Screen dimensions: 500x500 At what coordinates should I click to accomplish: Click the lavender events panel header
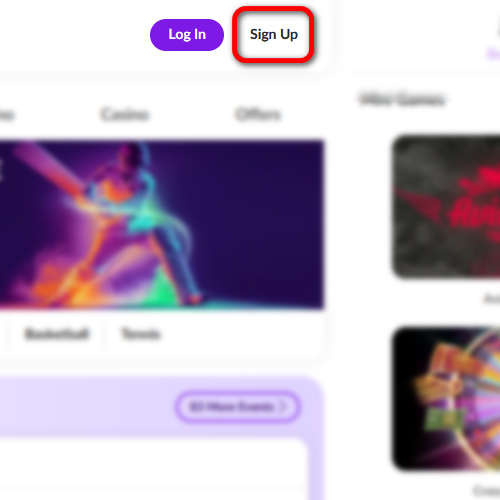pos(161,407)
